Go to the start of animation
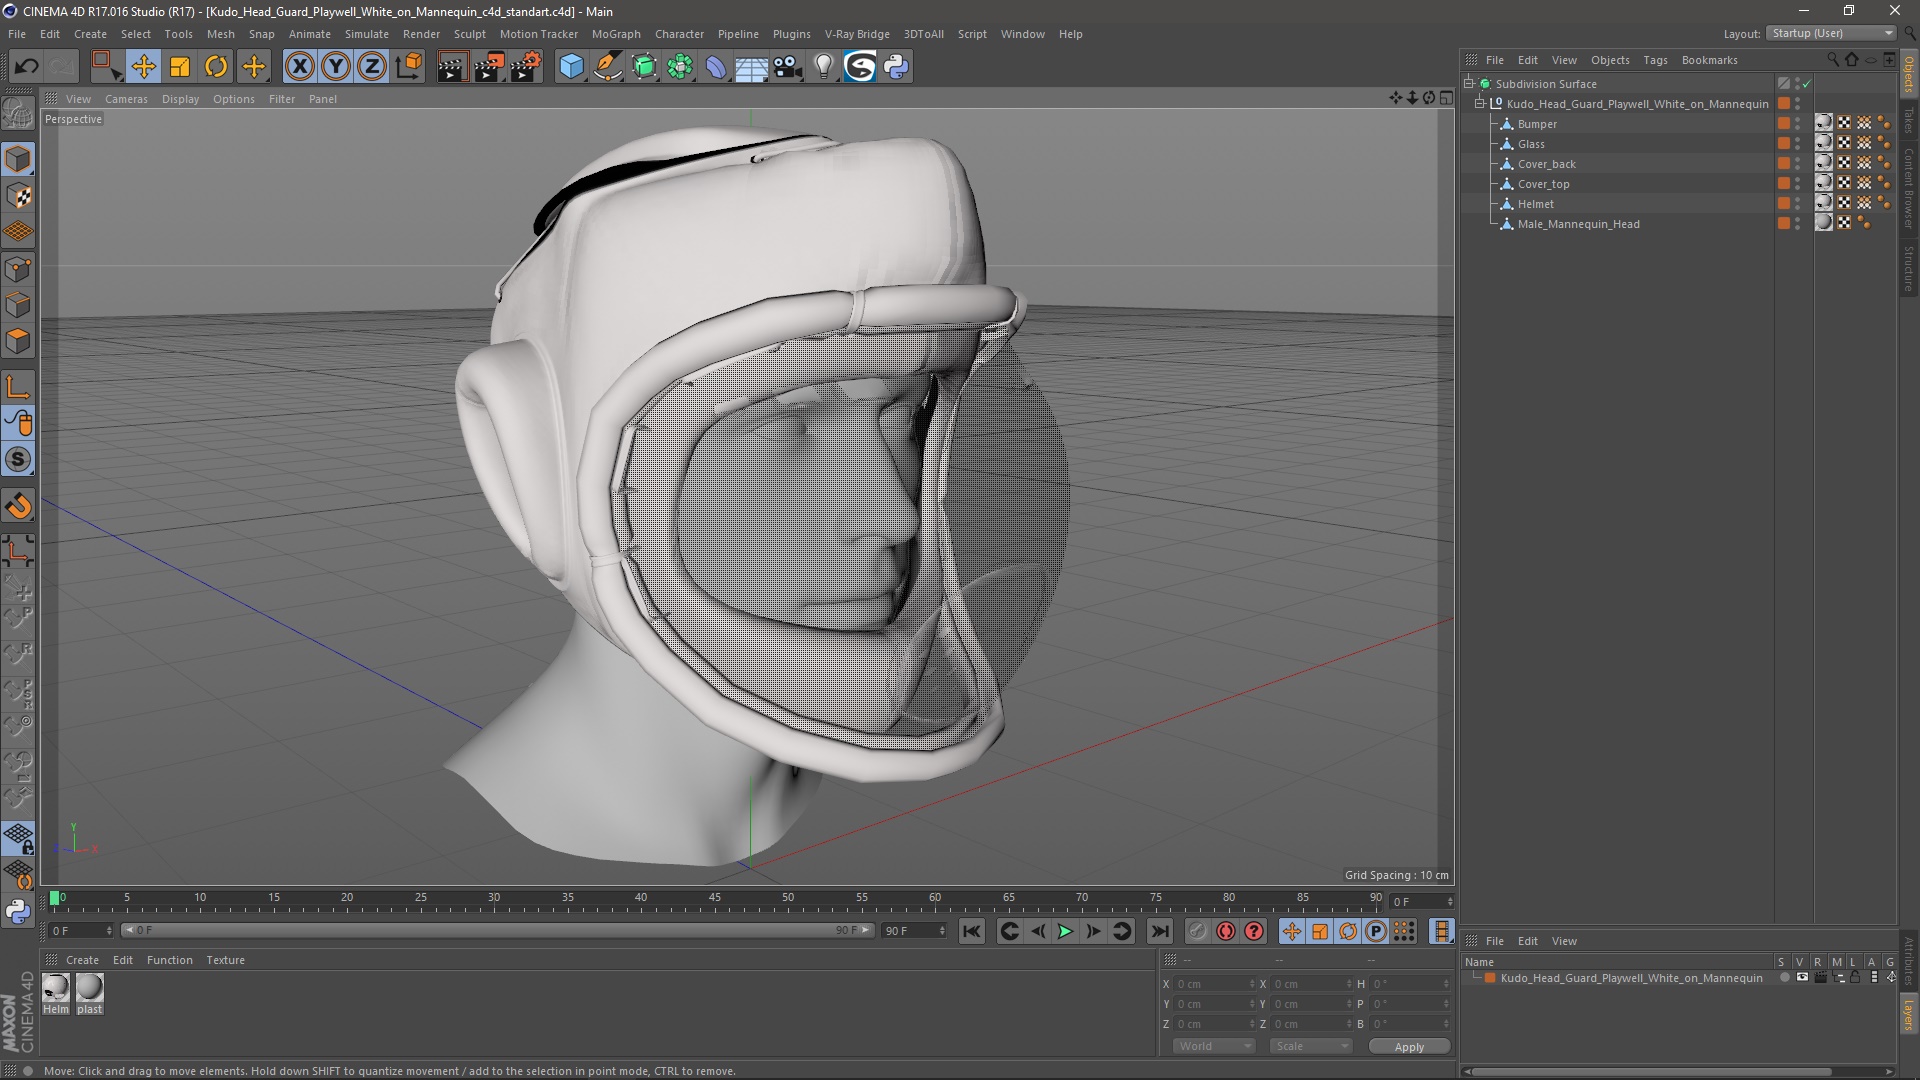 [972, 931]
